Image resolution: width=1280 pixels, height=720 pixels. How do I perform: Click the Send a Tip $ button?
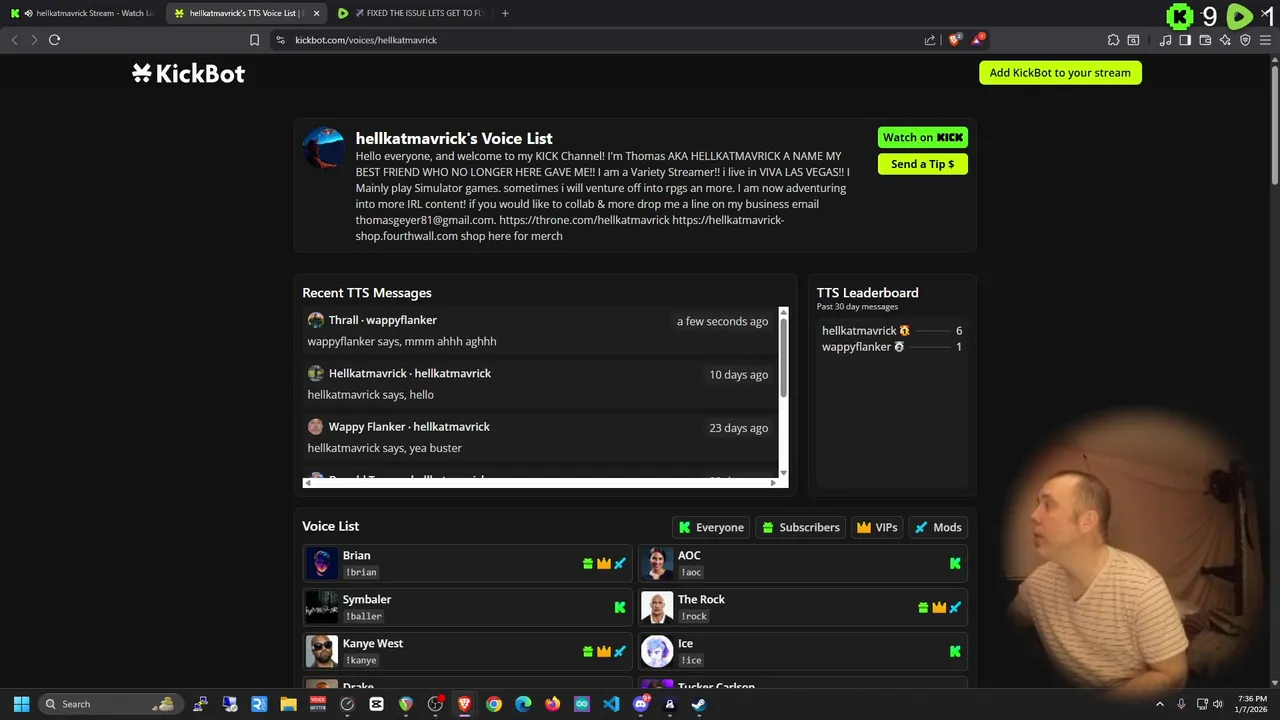coord(922,164)
